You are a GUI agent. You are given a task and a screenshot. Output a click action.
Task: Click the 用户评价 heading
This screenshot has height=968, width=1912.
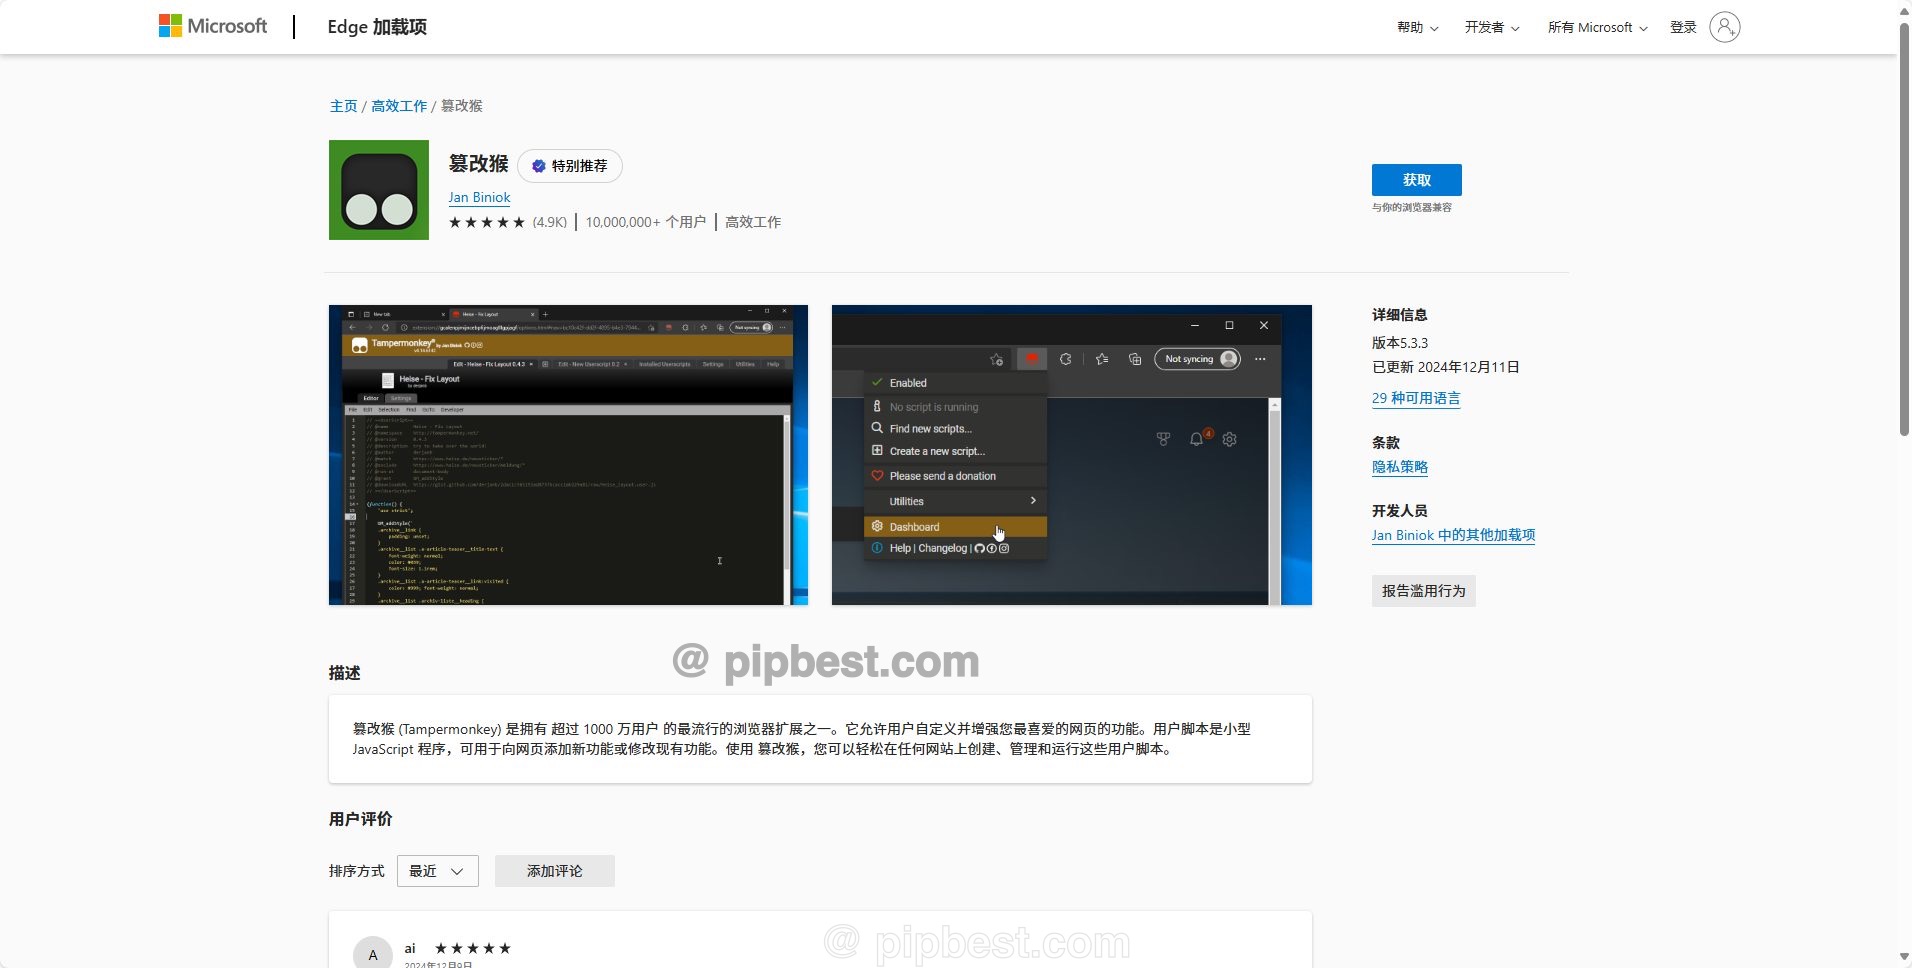(361, 819)
